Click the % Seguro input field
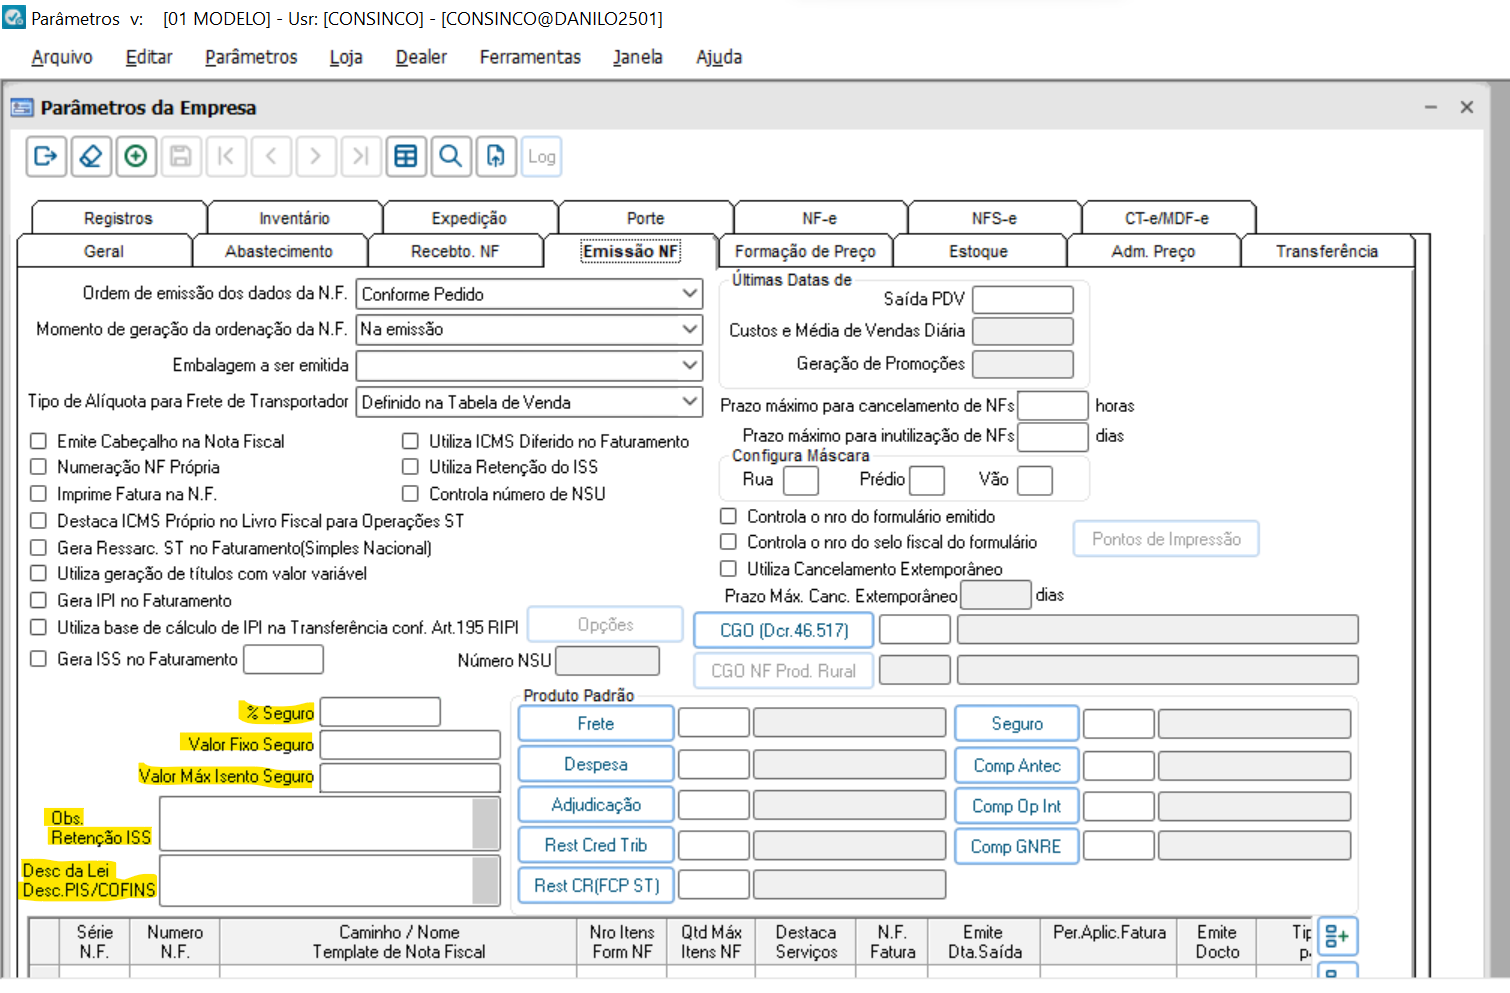This screenshot has height=993, width=1510. [x=380, y=712]
